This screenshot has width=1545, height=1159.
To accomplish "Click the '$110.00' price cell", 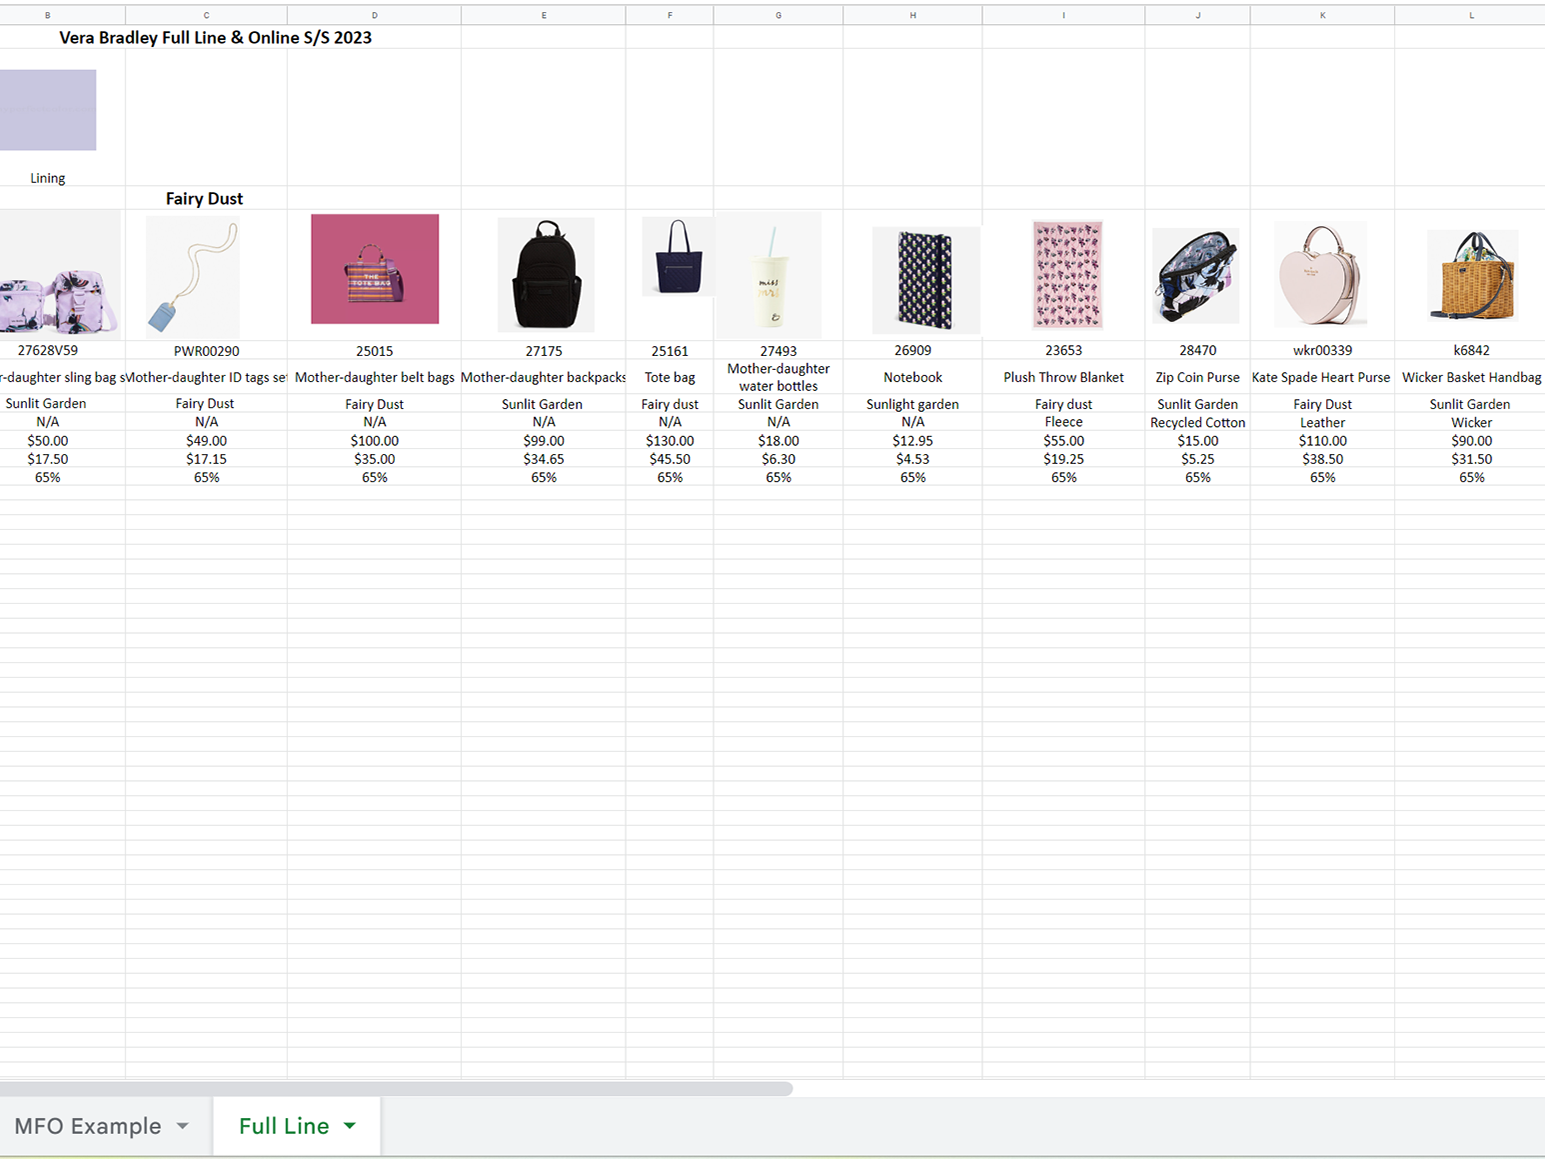I will (x=1323, y=441).
